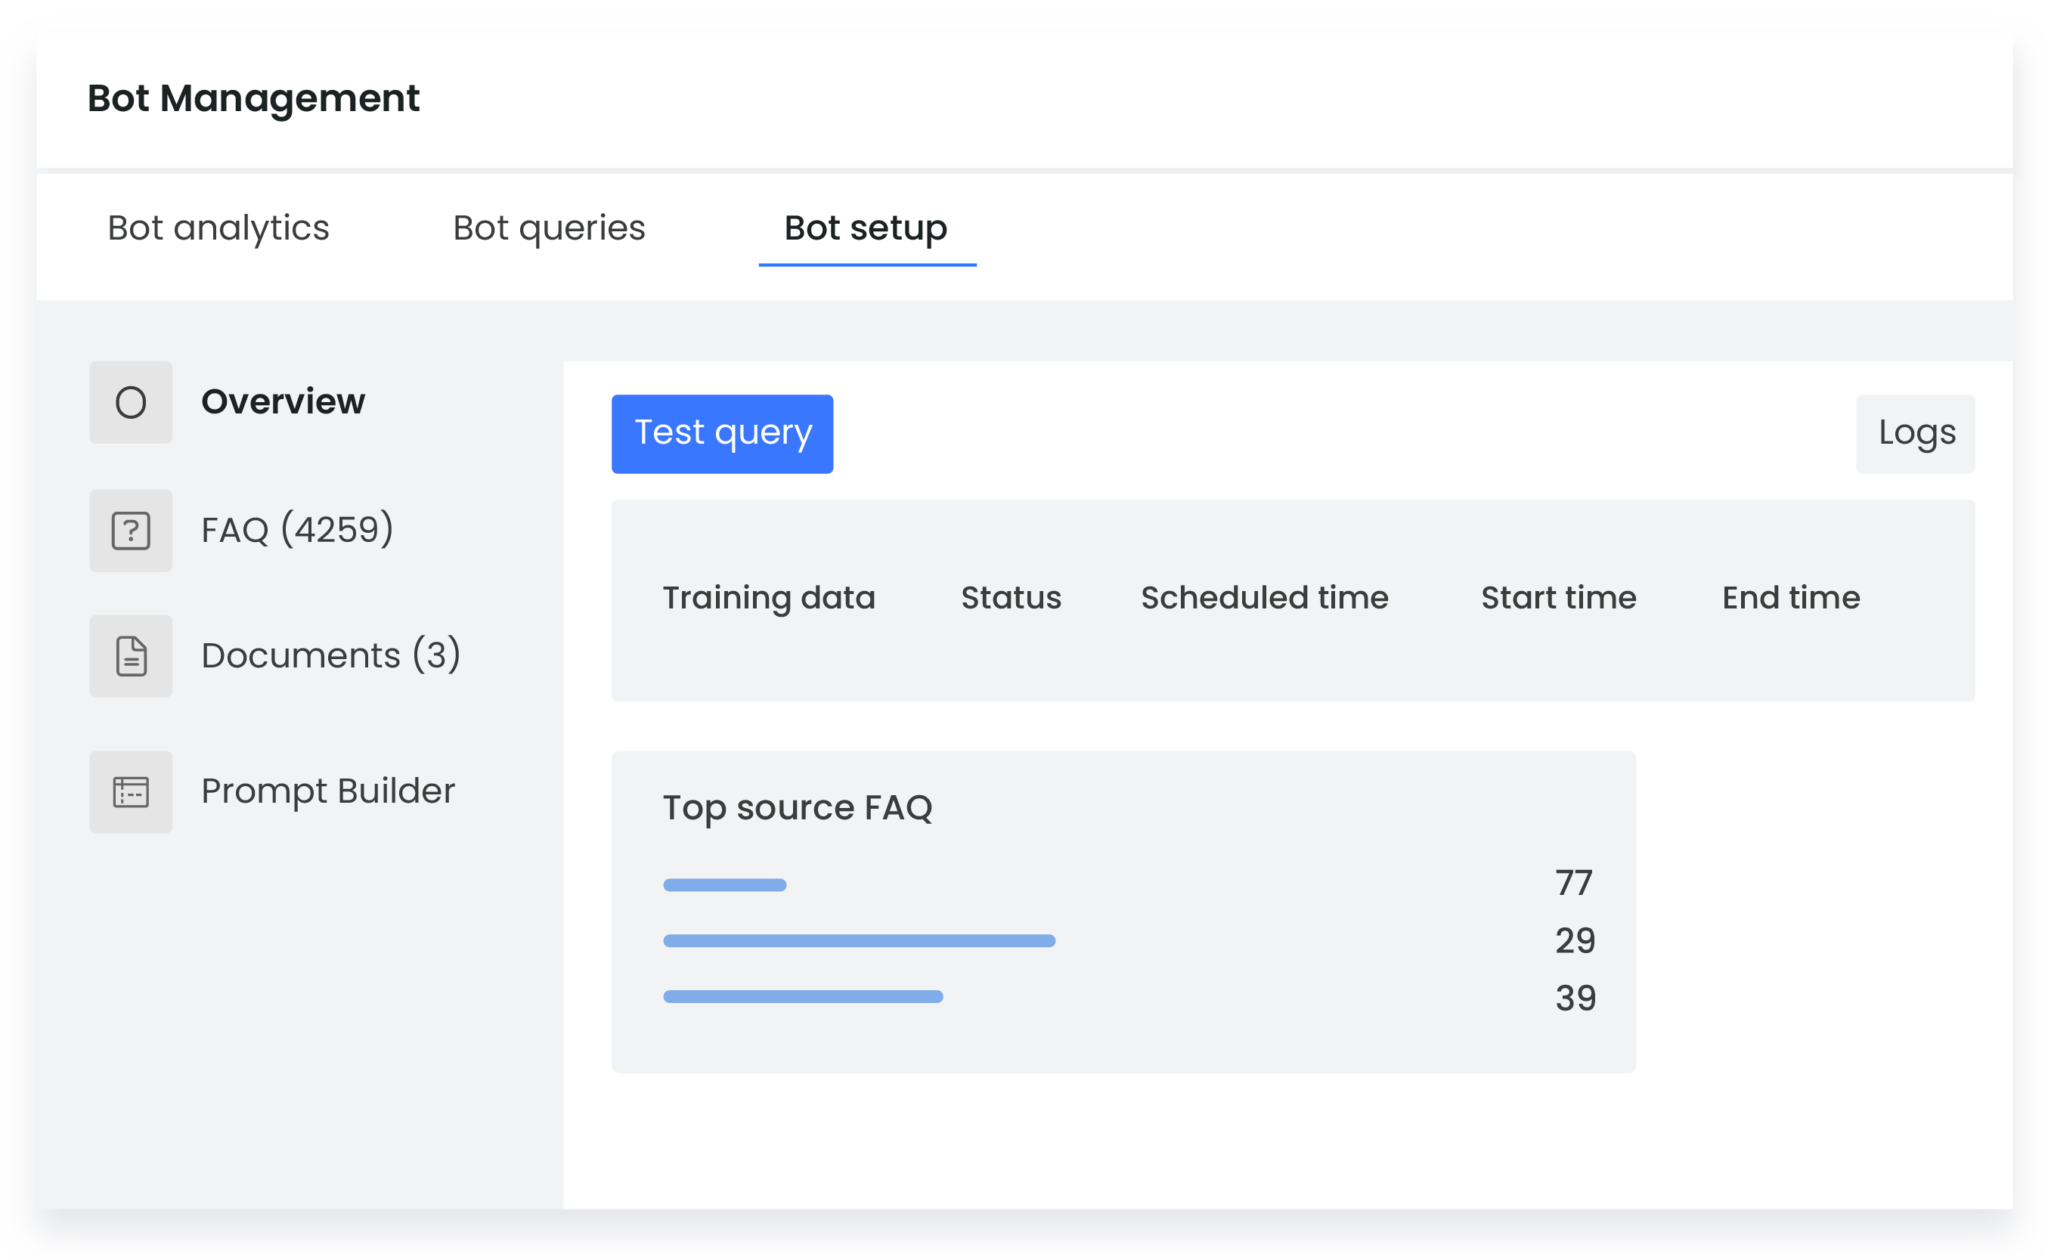Click the Status column header

click(x=1011, y=597)
